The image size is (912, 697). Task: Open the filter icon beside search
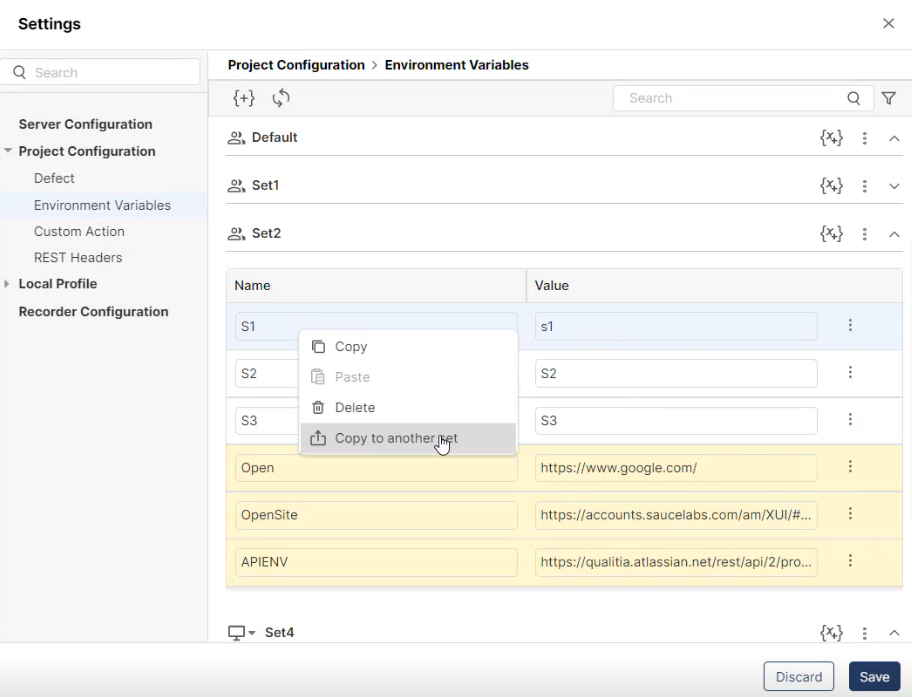coord(888,98)
